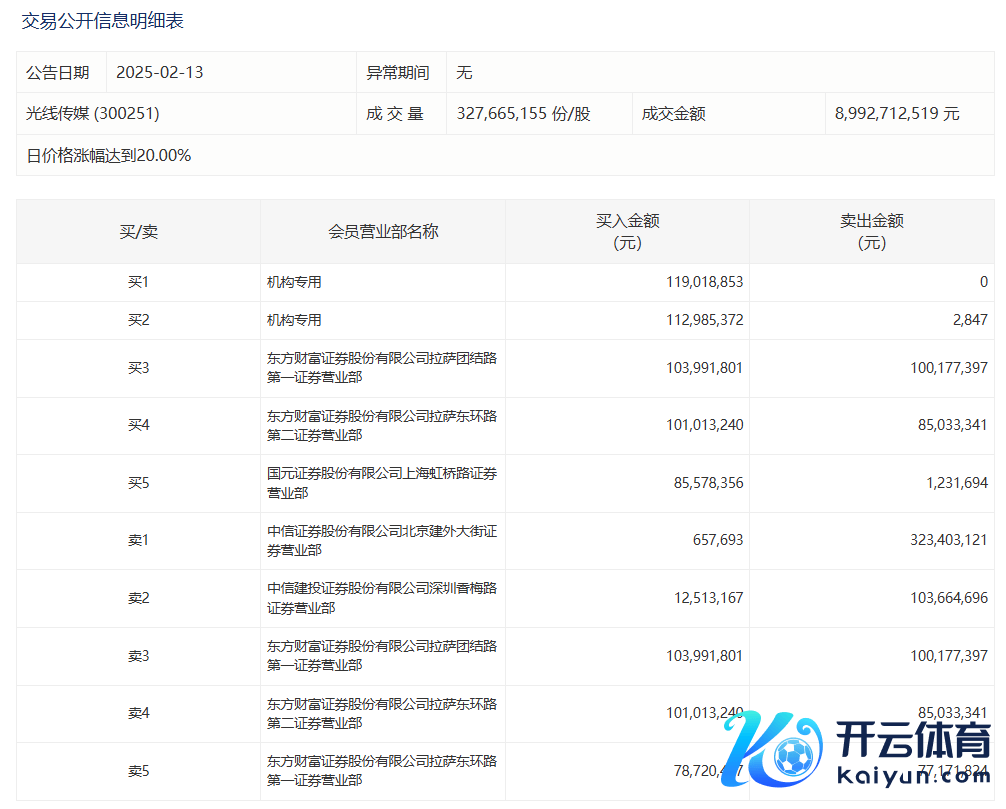The width and height of the screenshot is (1006, 809).
Task: Select the 机构专用 entry in row 买1
Action: (294, 283)
